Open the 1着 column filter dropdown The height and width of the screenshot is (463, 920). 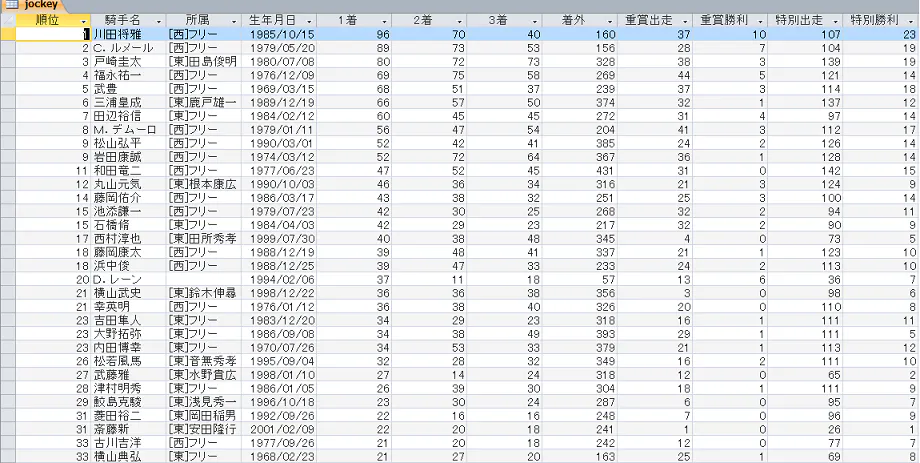pyautogui.click(x=384, y=21)
